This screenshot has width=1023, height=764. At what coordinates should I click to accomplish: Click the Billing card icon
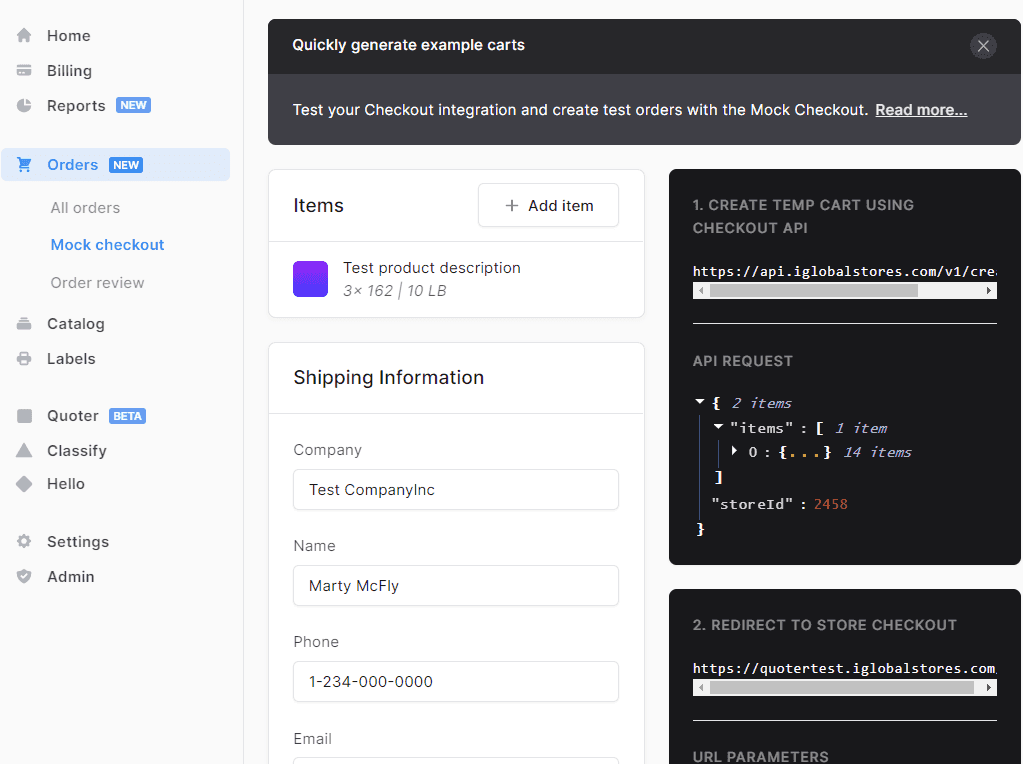[24, 71]
